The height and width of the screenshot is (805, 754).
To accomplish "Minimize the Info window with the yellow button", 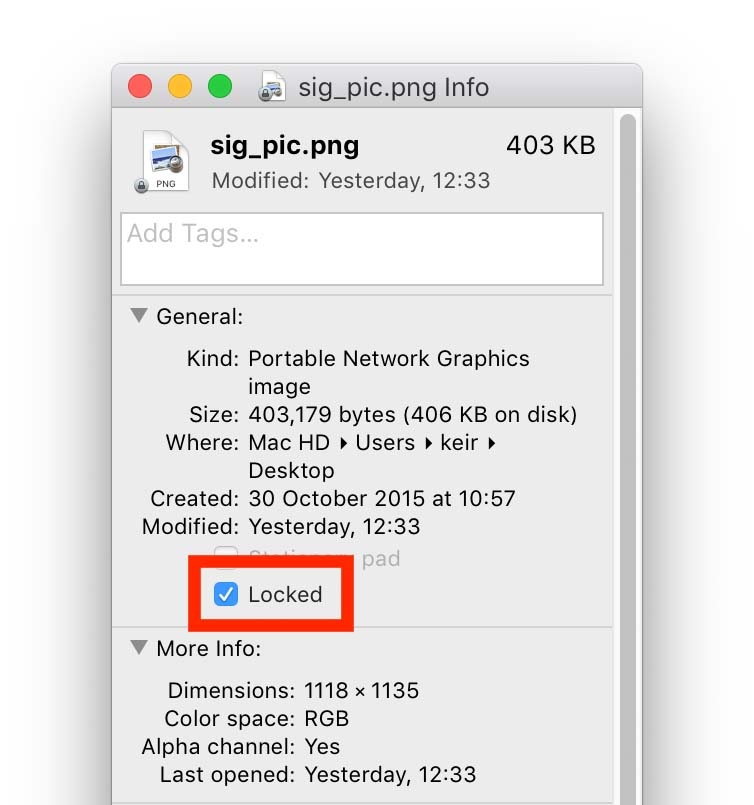I will point(180,87).
